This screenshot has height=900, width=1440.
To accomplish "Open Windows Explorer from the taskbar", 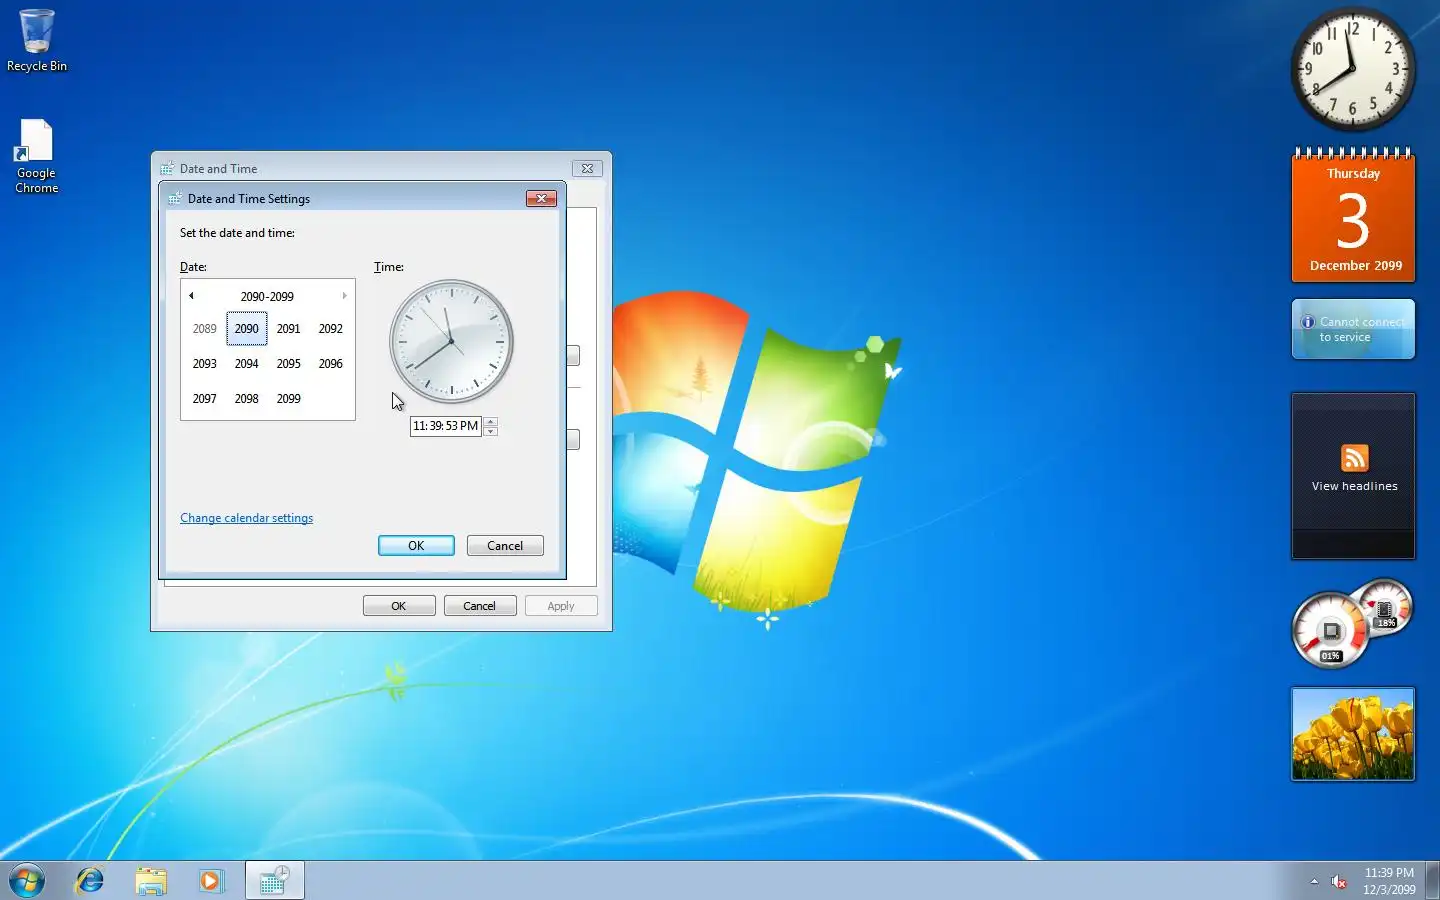I will point(151,881).
